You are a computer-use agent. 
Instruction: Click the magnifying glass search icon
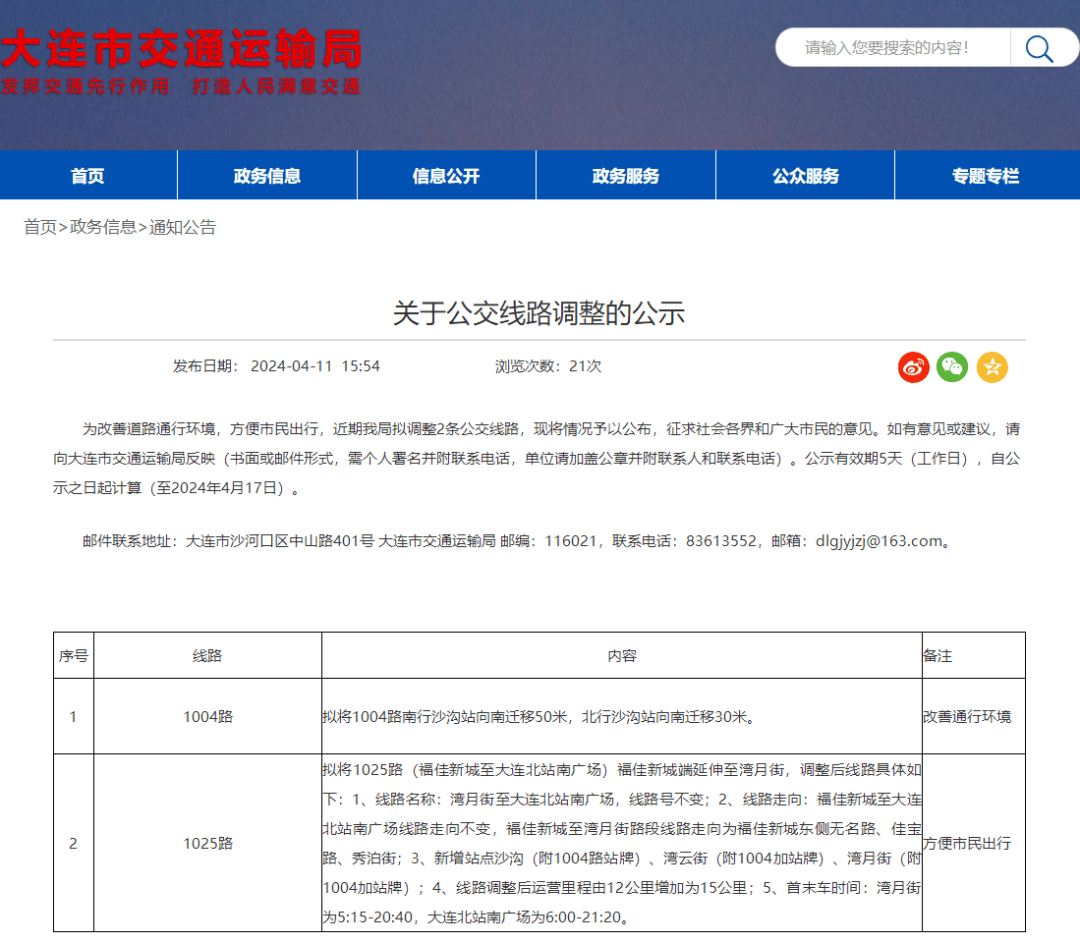(1038, 47)
